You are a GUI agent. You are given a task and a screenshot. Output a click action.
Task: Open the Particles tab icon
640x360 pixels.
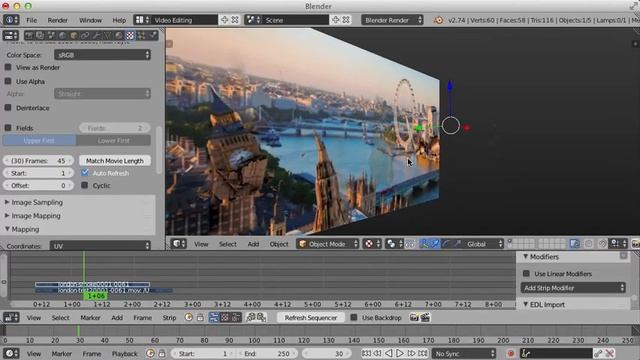(x=141, y=36)
